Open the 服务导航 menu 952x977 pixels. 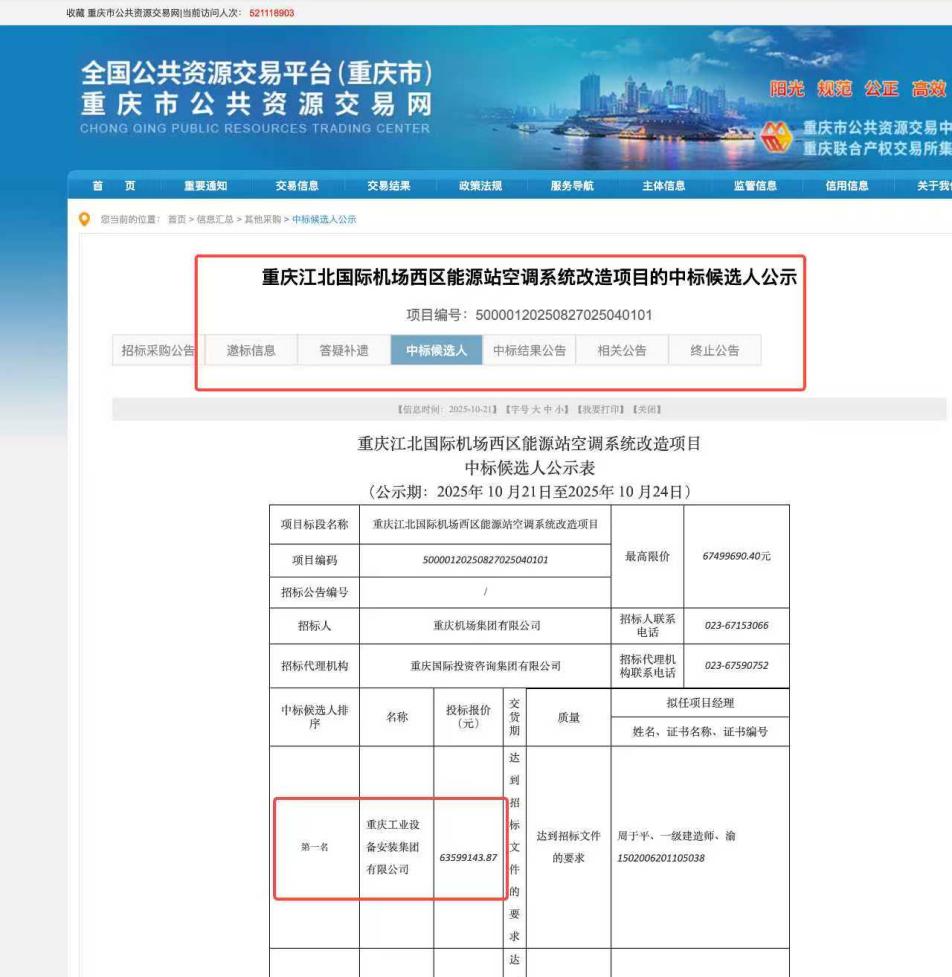(x=572, y=186)
